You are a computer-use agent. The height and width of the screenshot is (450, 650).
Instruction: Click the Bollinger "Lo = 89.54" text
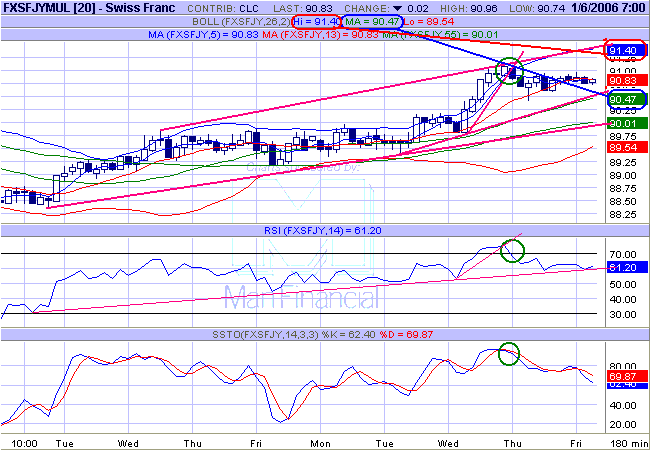click(429, 22)
